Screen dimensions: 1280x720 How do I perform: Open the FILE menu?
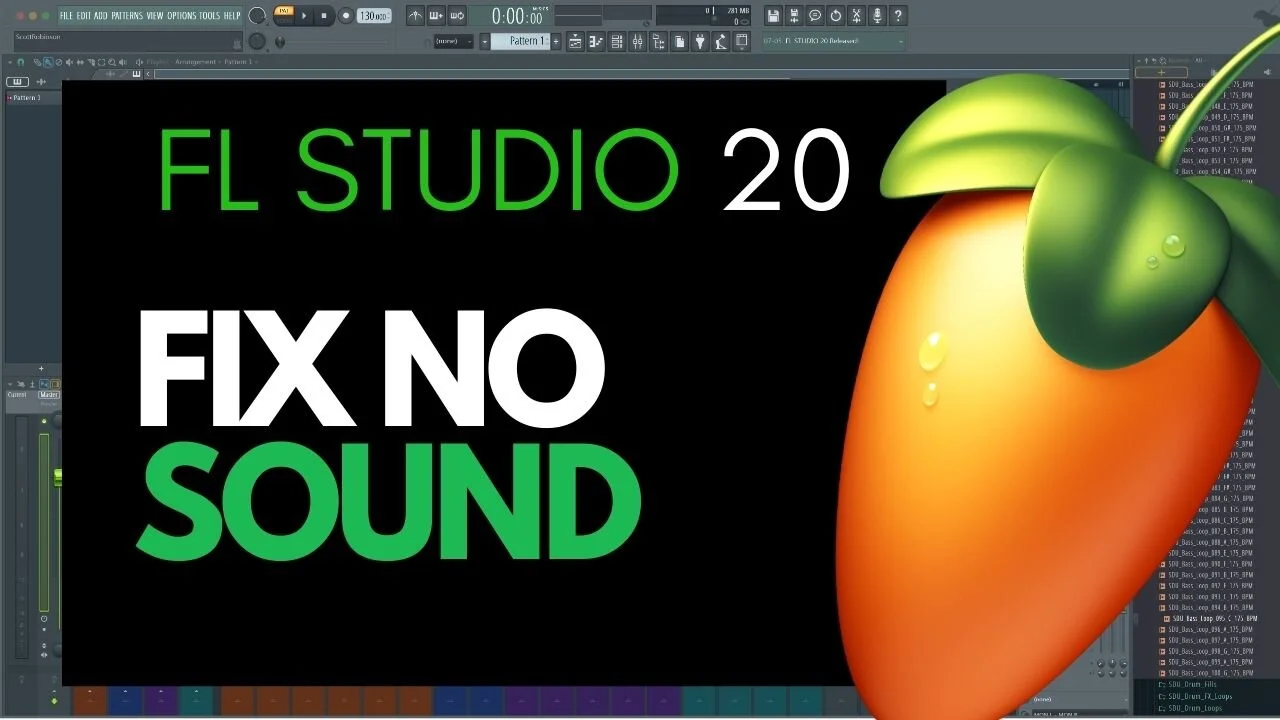(66, 16)
